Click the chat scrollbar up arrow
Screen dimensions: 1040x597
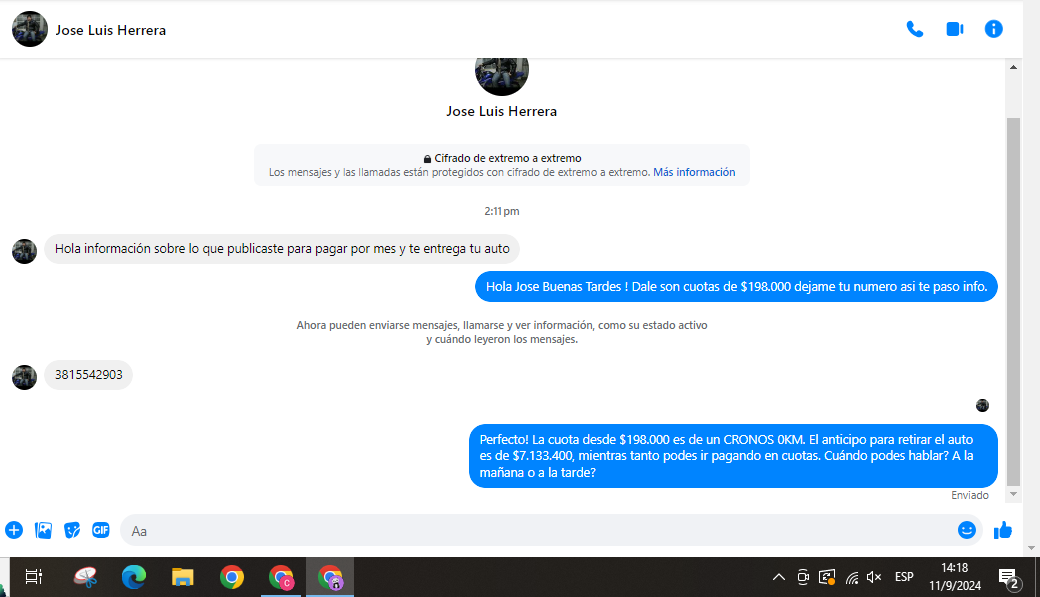[x=1013, y=67]
